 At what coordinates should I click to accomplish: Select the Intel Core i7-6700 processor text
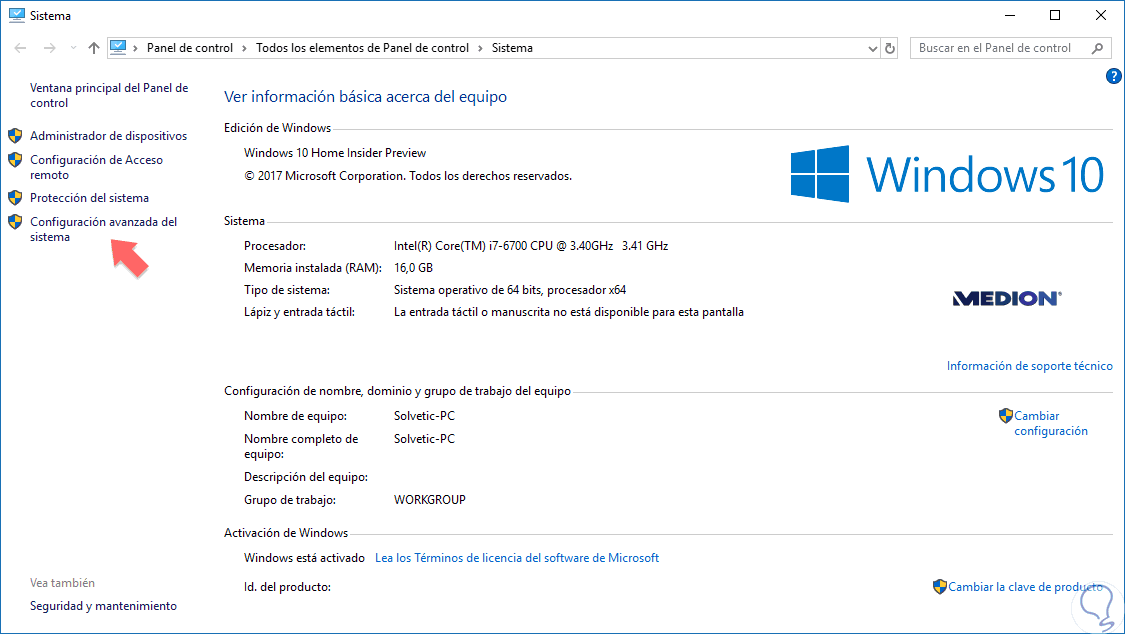(x=531, y=246)
